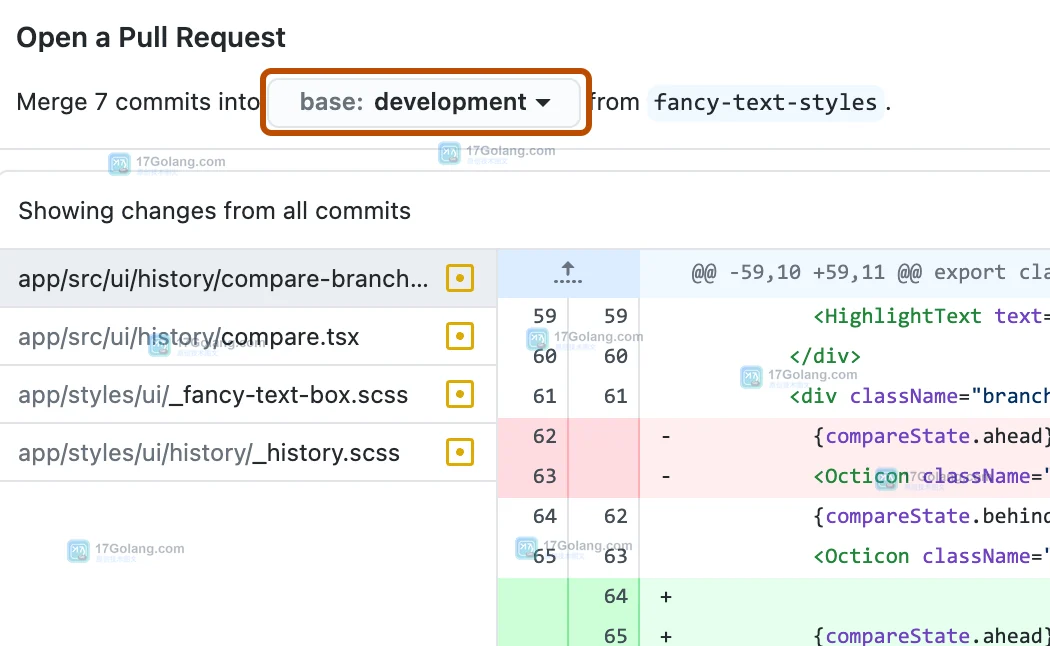1050x646 pixels.
Task: Click the fancy-text-styles branch label
Action: pos(765,103)
